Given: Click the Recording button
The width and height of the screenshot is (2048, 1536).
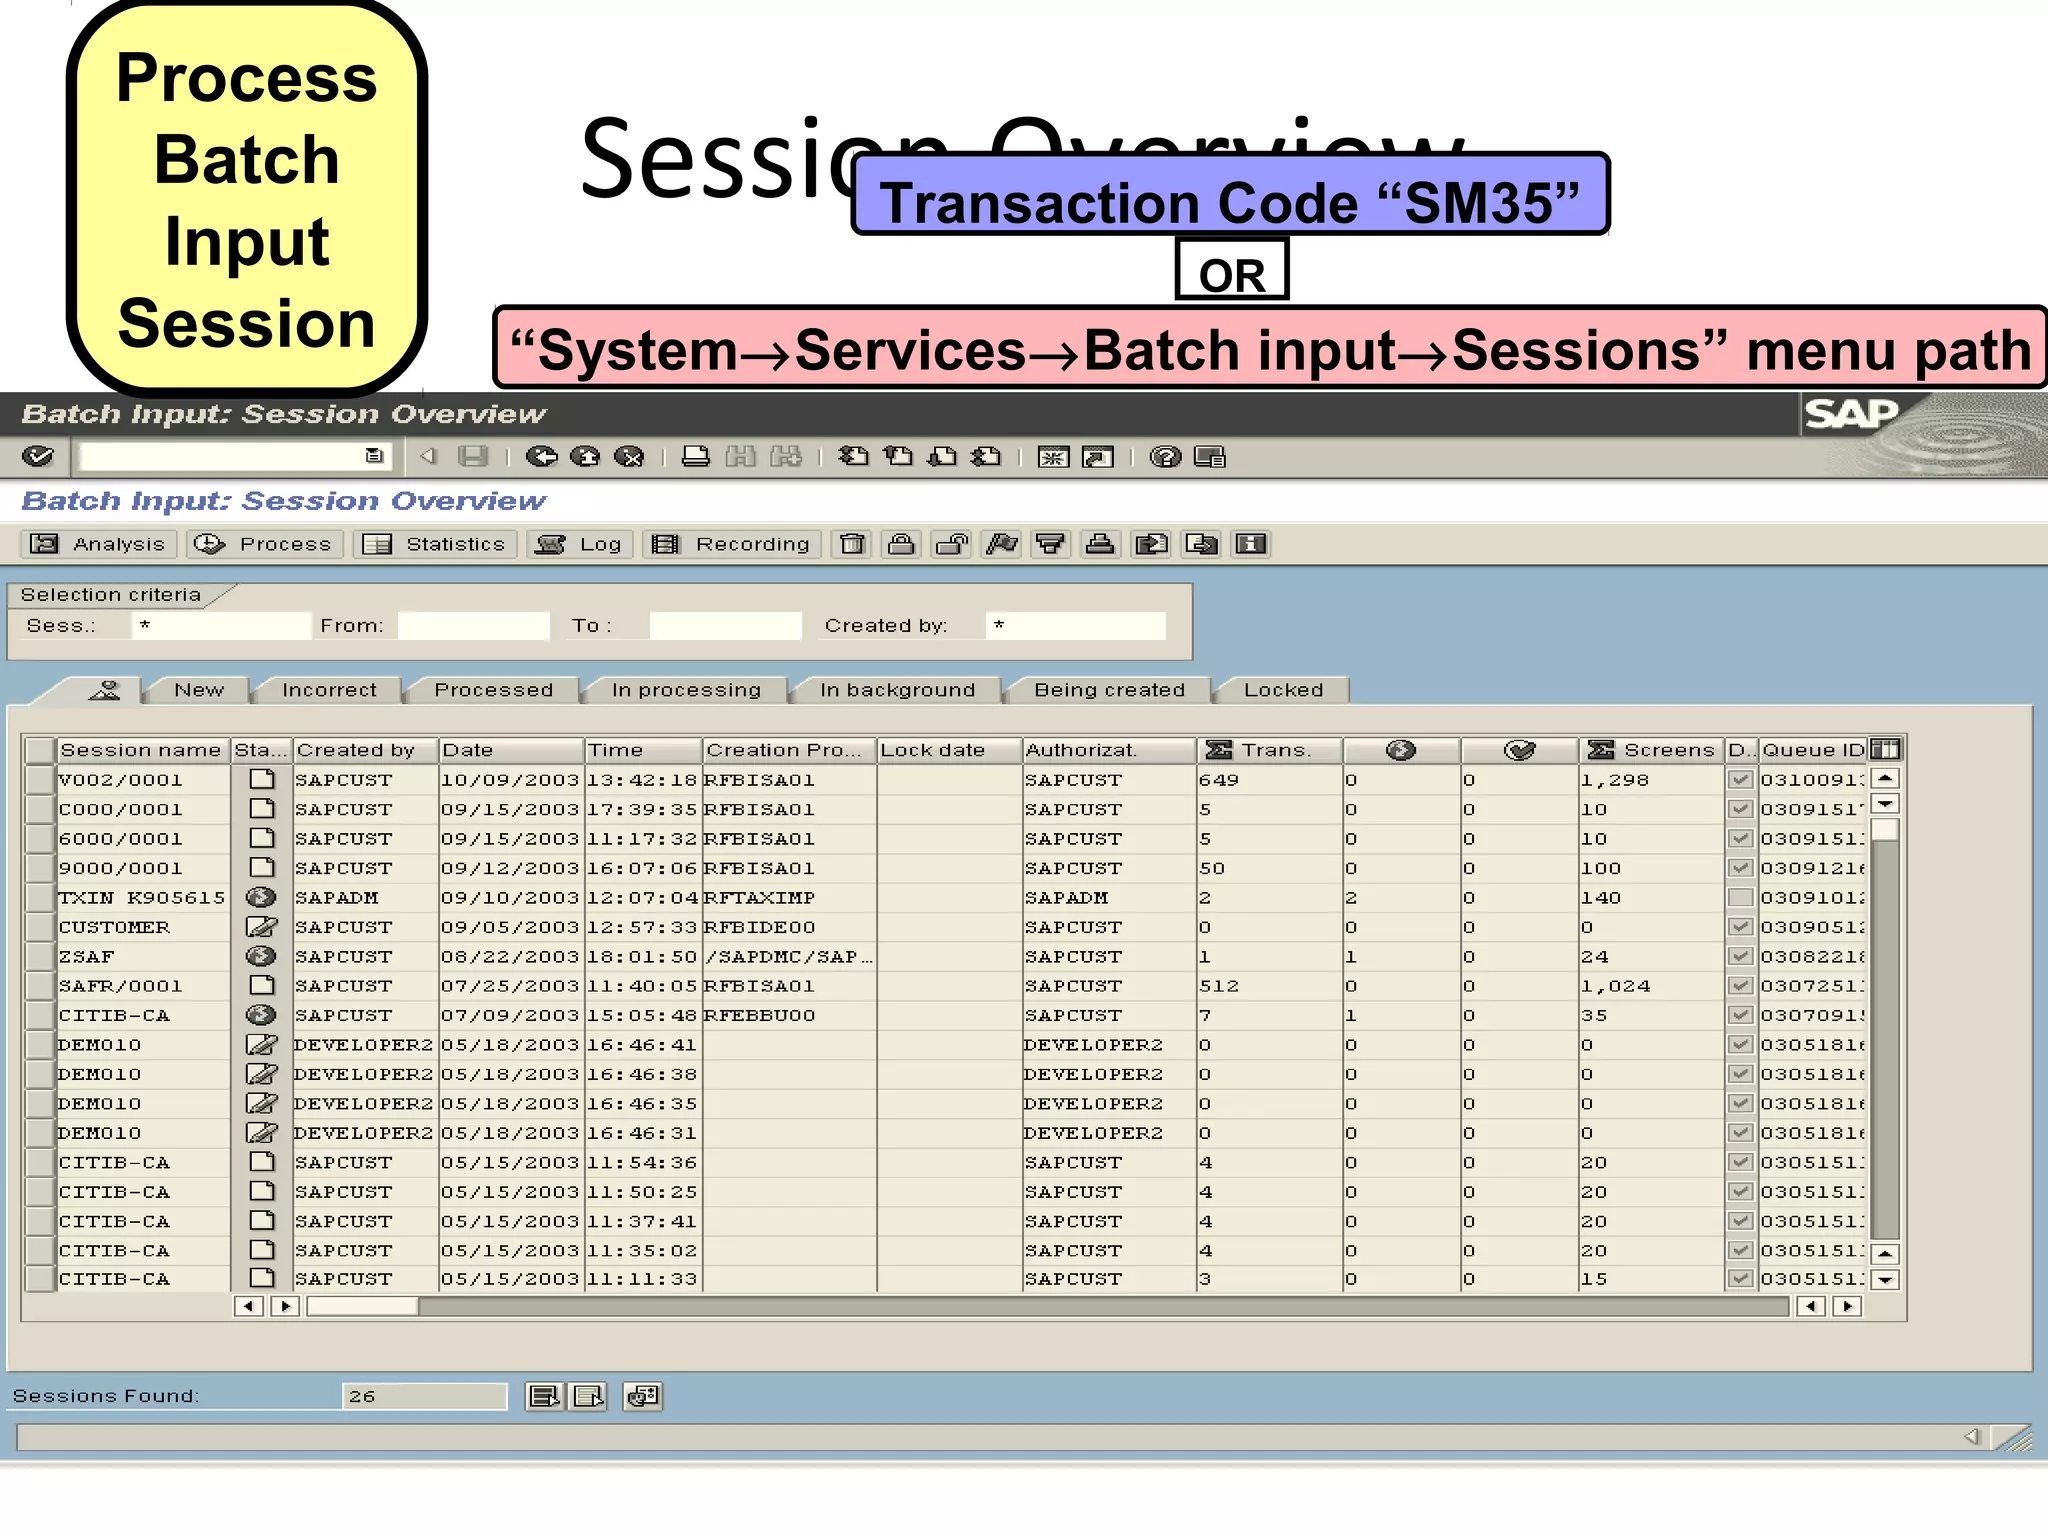Looking at the screenshot, I should [731, 544].
